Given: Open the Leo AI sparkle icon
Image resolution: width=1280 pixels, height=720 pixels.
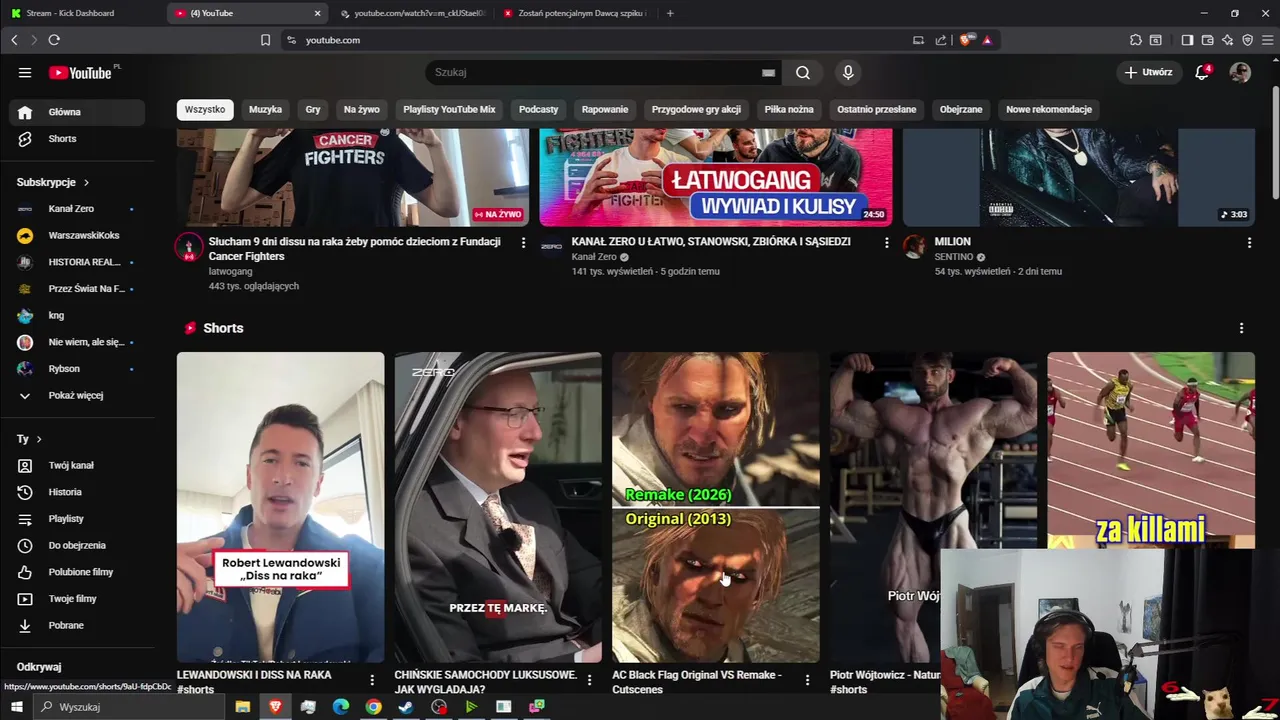Looking at the screenshot, I should pos(1227,40).
